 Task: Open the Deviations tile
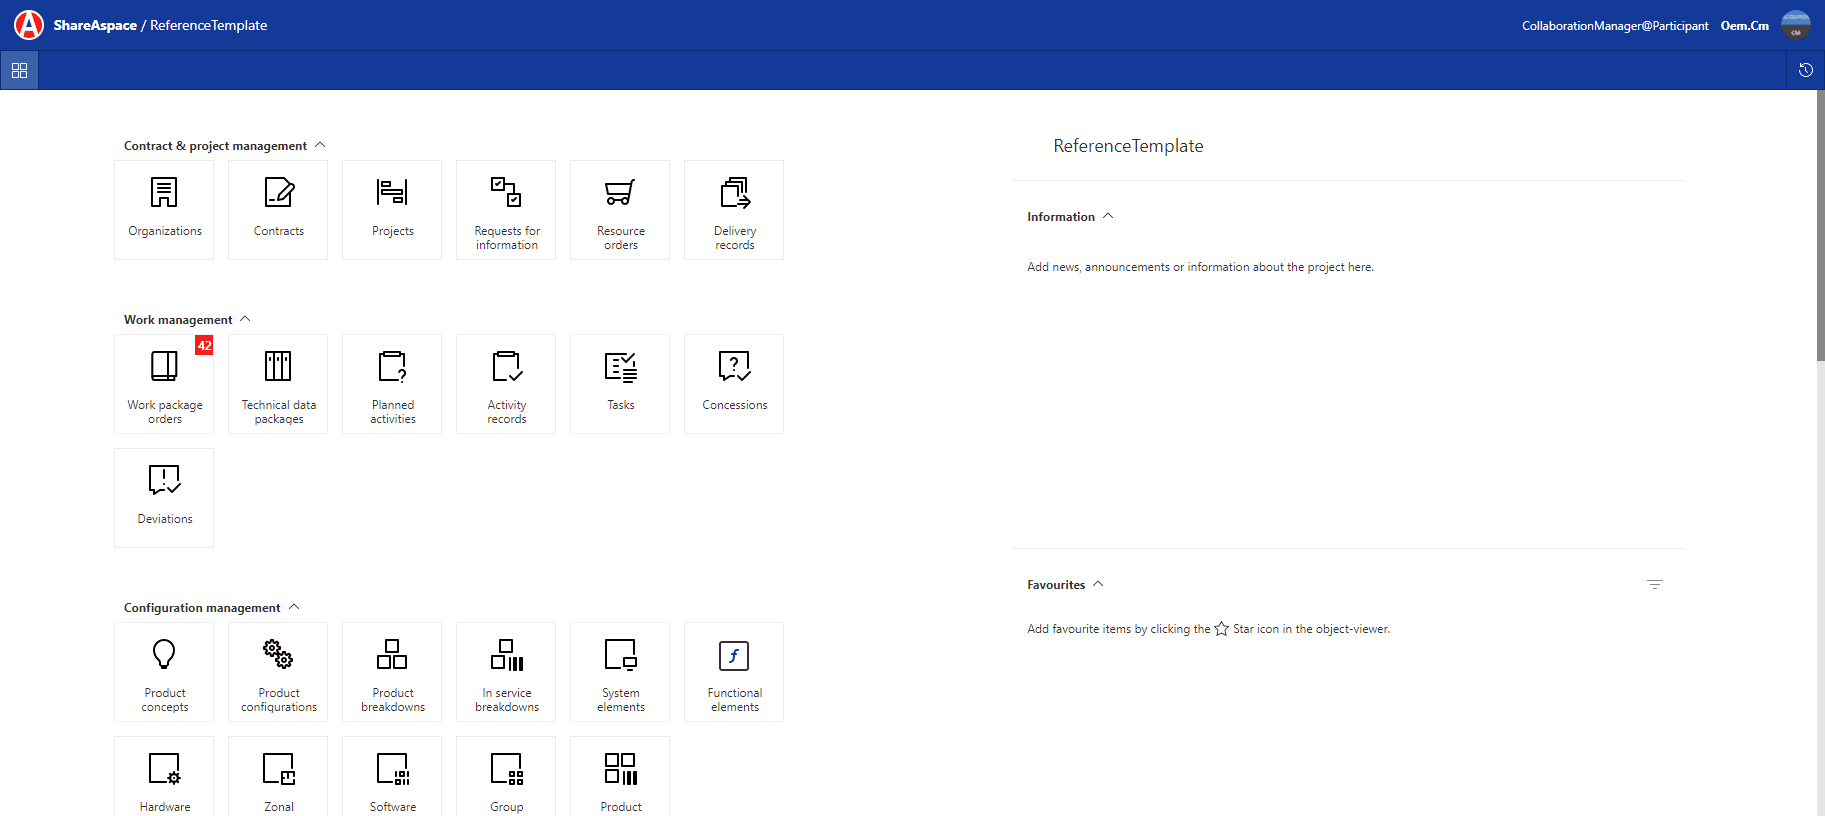pyautogui.click(x=164, y=498)
